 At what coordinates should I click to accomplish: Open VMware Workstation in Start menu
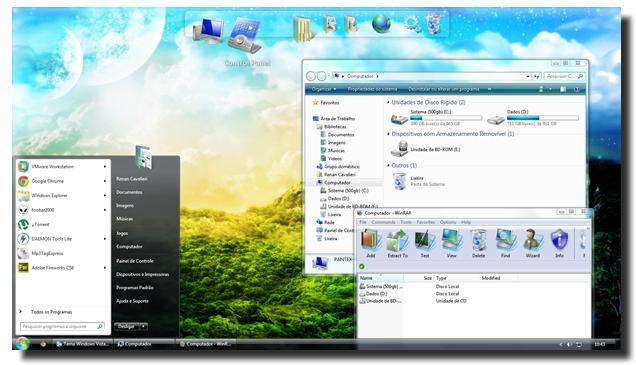coord(62,167)
